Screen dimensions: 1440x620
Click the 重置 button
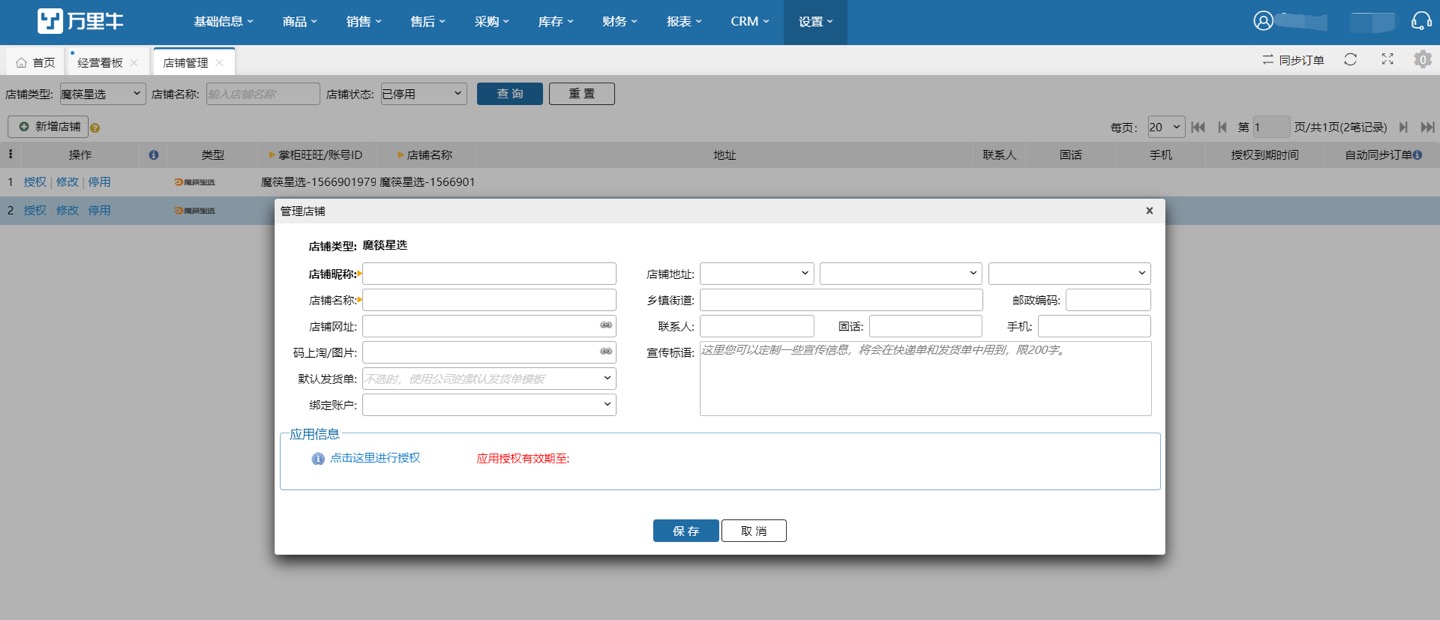pos(582,94)
